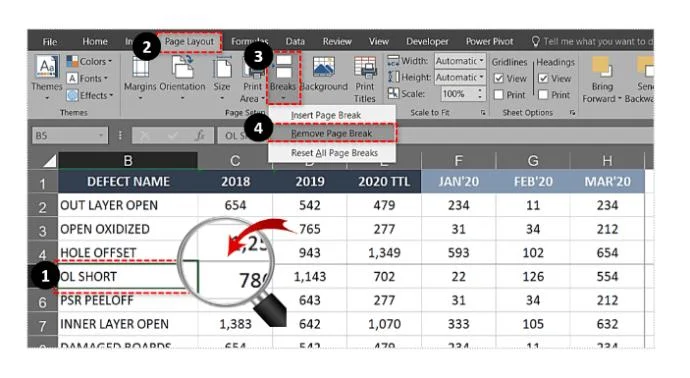Toggle Gridlines Print checkbox
Screen dimensions: 690x378
point(499,95)
